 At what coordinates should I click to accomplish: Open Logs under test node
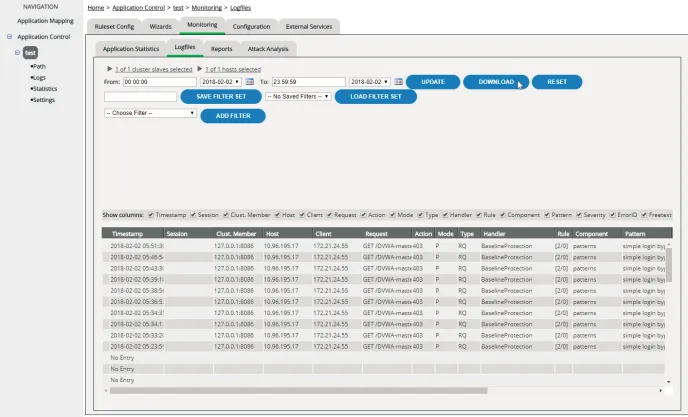[x=39, y=78]
